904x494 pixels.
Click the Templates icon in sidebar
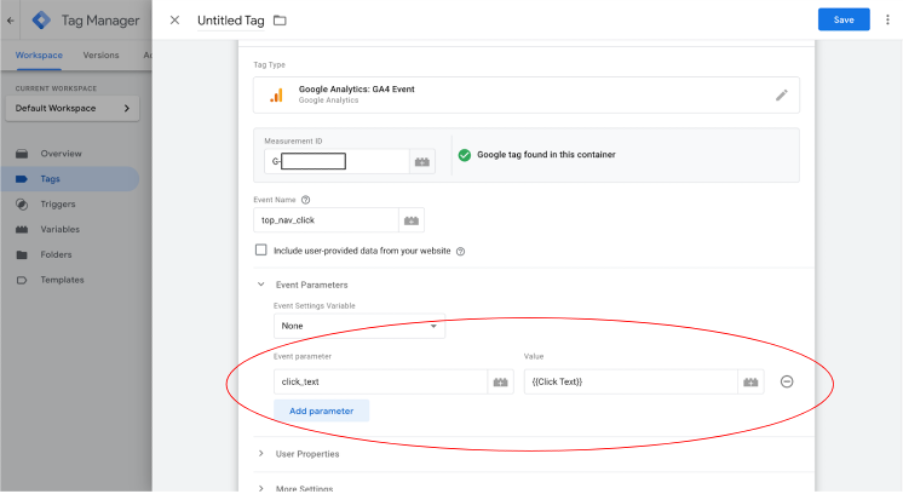(x=22, y=280)
